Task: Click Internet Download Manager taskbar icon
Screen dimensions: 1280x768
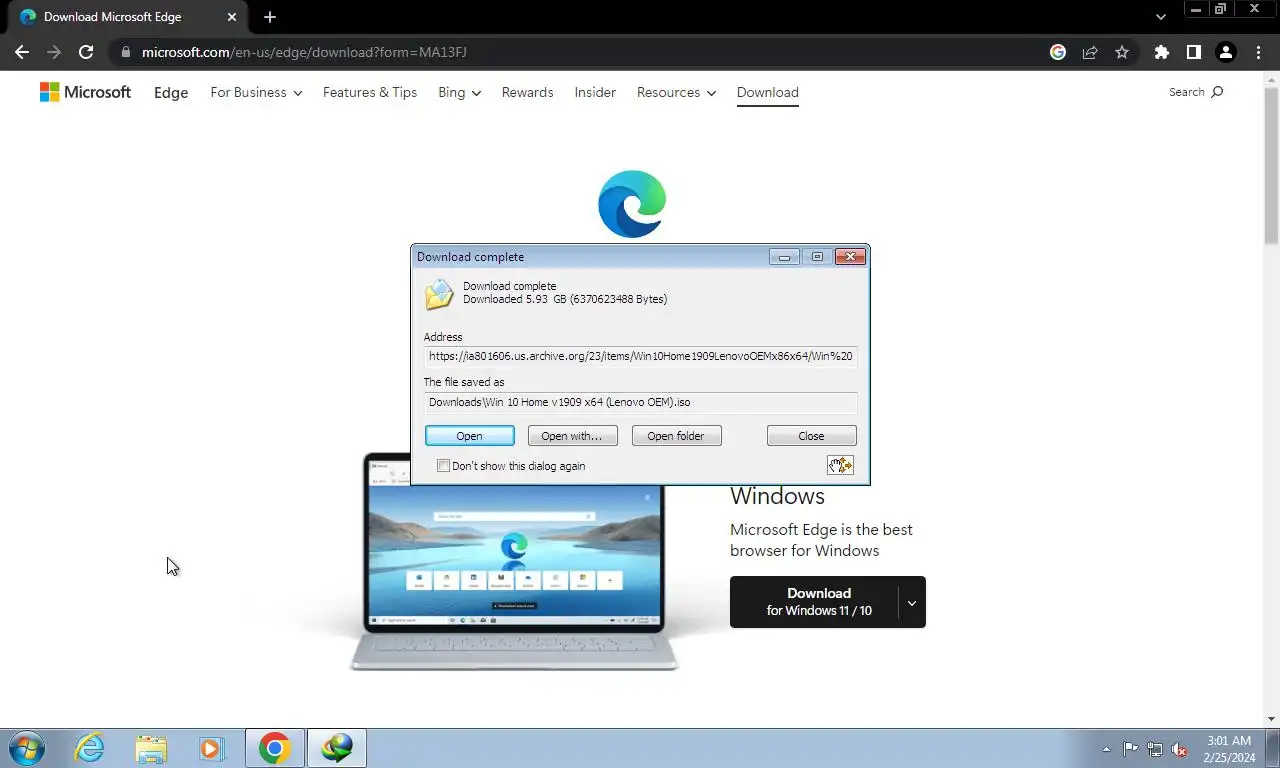Action: 337,748
